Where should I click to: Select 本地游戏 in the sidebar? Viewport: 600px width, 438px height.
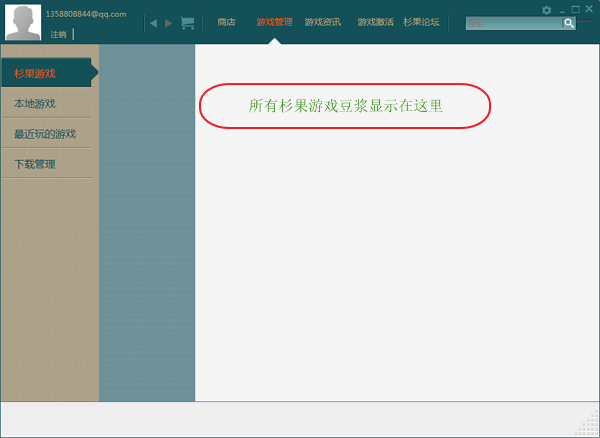click(47, 103)
